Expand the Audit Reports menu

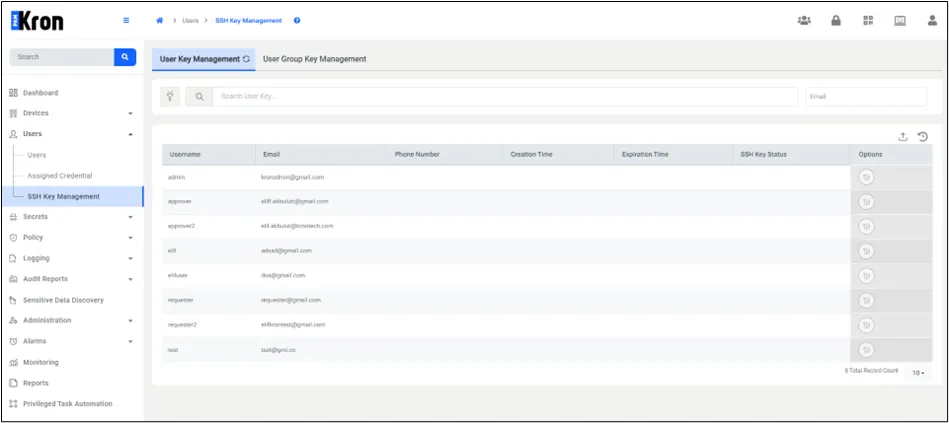click(131, 280)
